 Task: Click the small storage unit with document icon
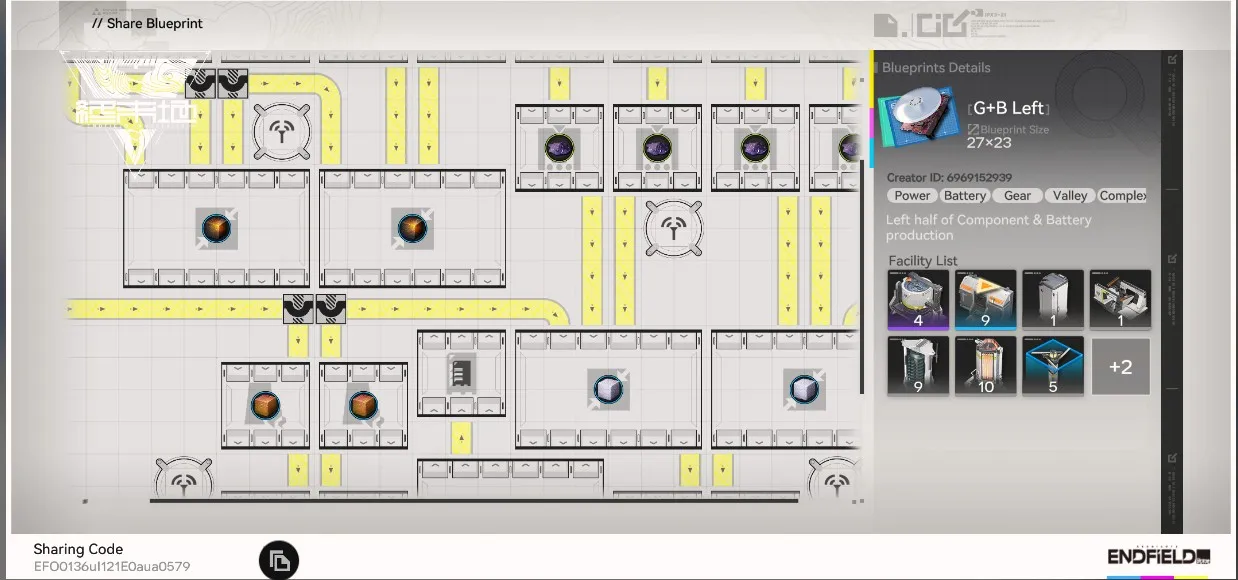(461, 374)
